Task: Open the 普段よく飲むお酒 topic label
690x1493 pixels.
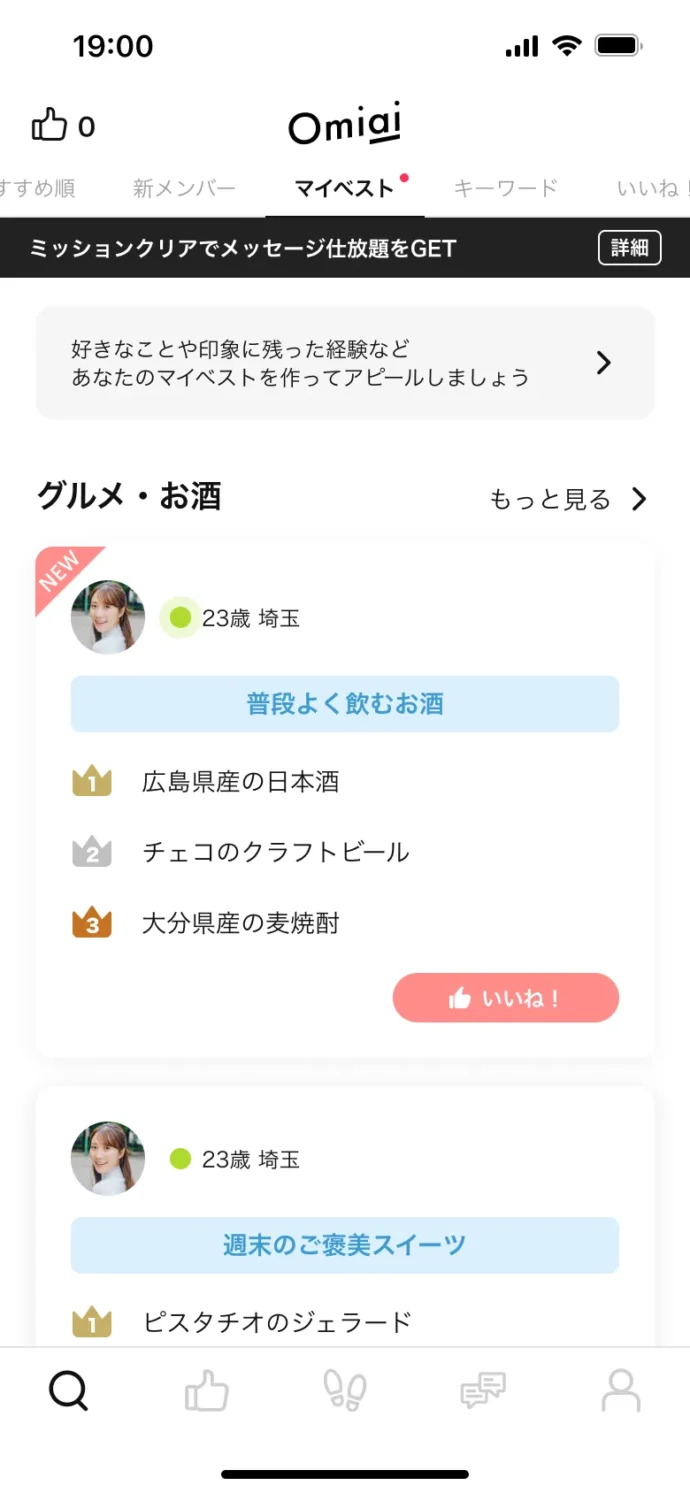Action: [344, 703]
